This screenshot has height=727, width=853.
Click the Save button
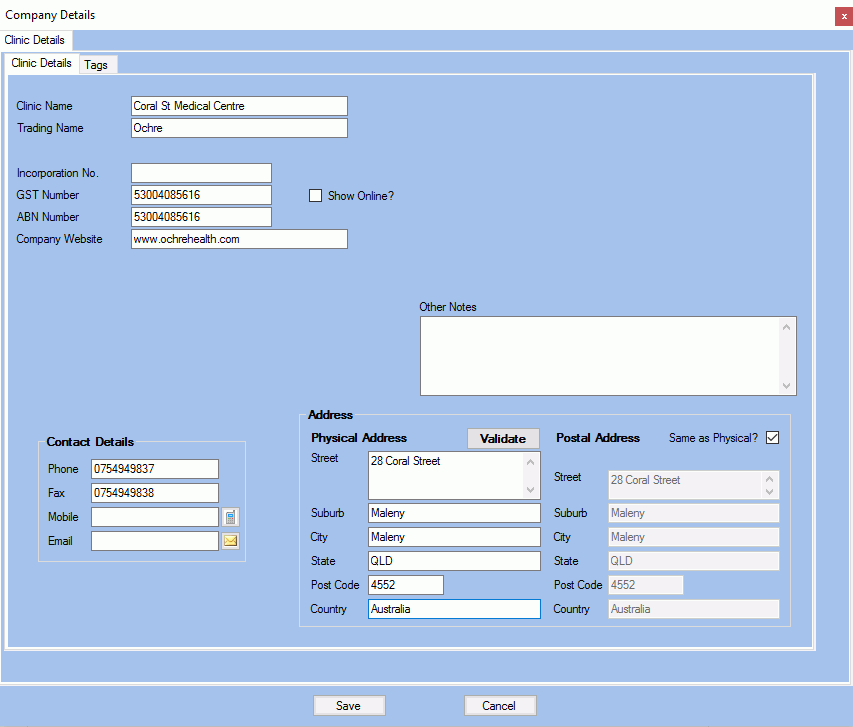(349, 705)
